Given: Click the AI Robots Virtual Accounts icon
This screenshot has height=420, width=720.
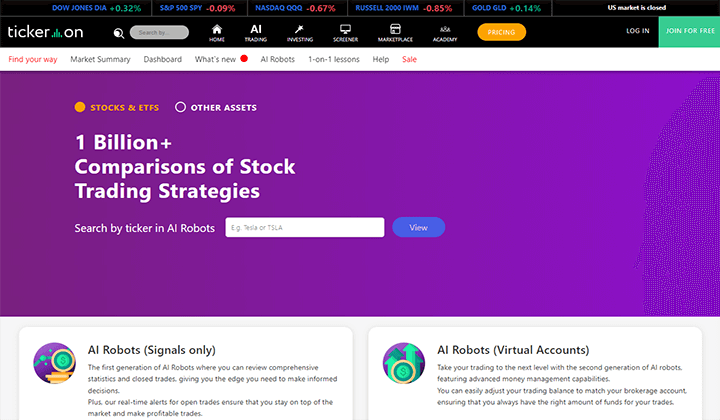Looking at the screenshot, I should (404, 363).
